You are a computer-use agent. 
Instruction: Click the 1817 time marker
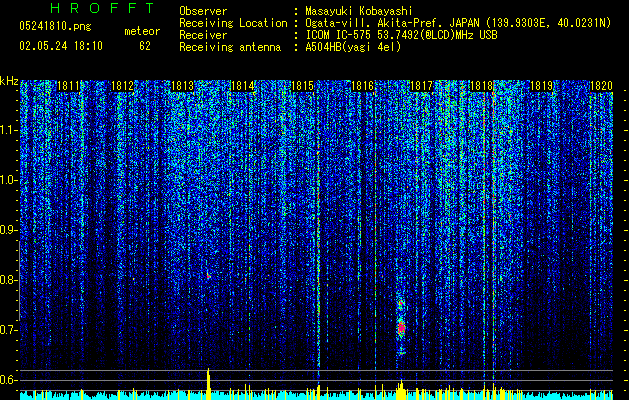click(422, 86)
